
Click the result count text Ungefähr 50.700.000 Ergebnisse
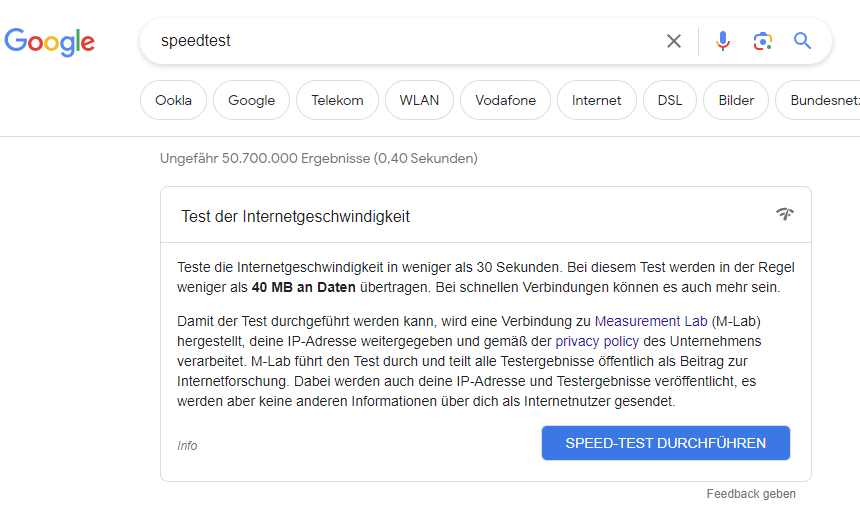coord(265,159)
